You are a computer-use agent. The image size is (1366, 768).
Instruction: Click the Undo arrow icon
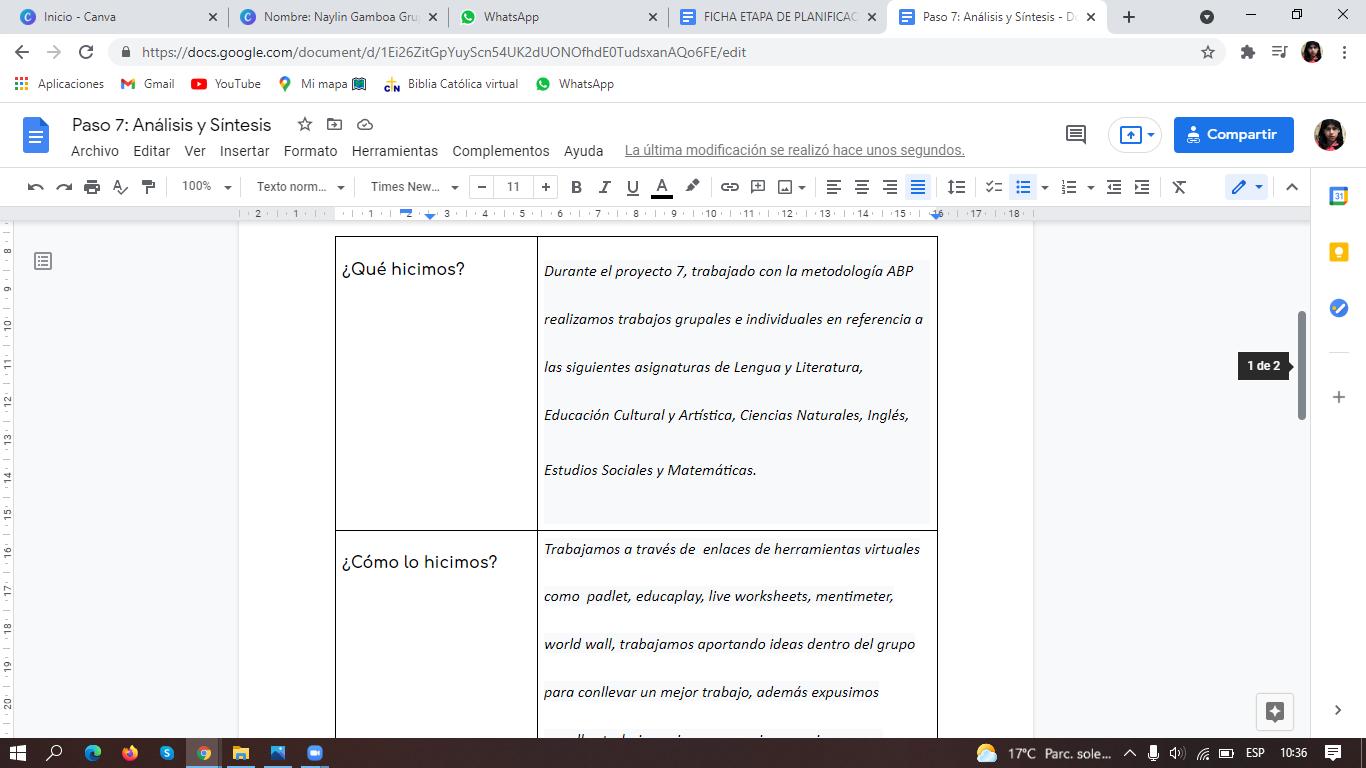pos(36,187)
